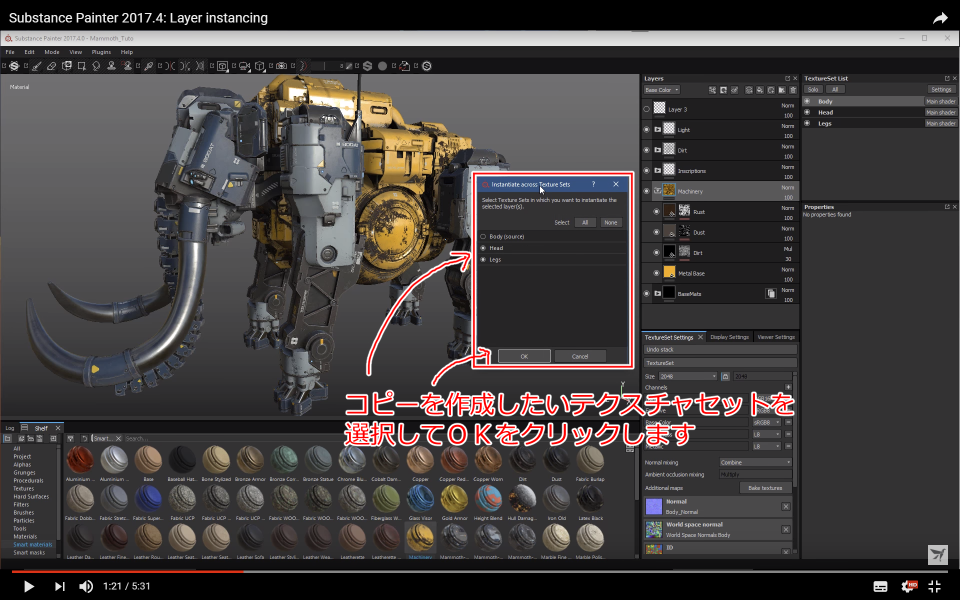This screenshot has width=960, height=600.
Task: Click the Select All button in dialog
Action: click(x=585, y=223)
